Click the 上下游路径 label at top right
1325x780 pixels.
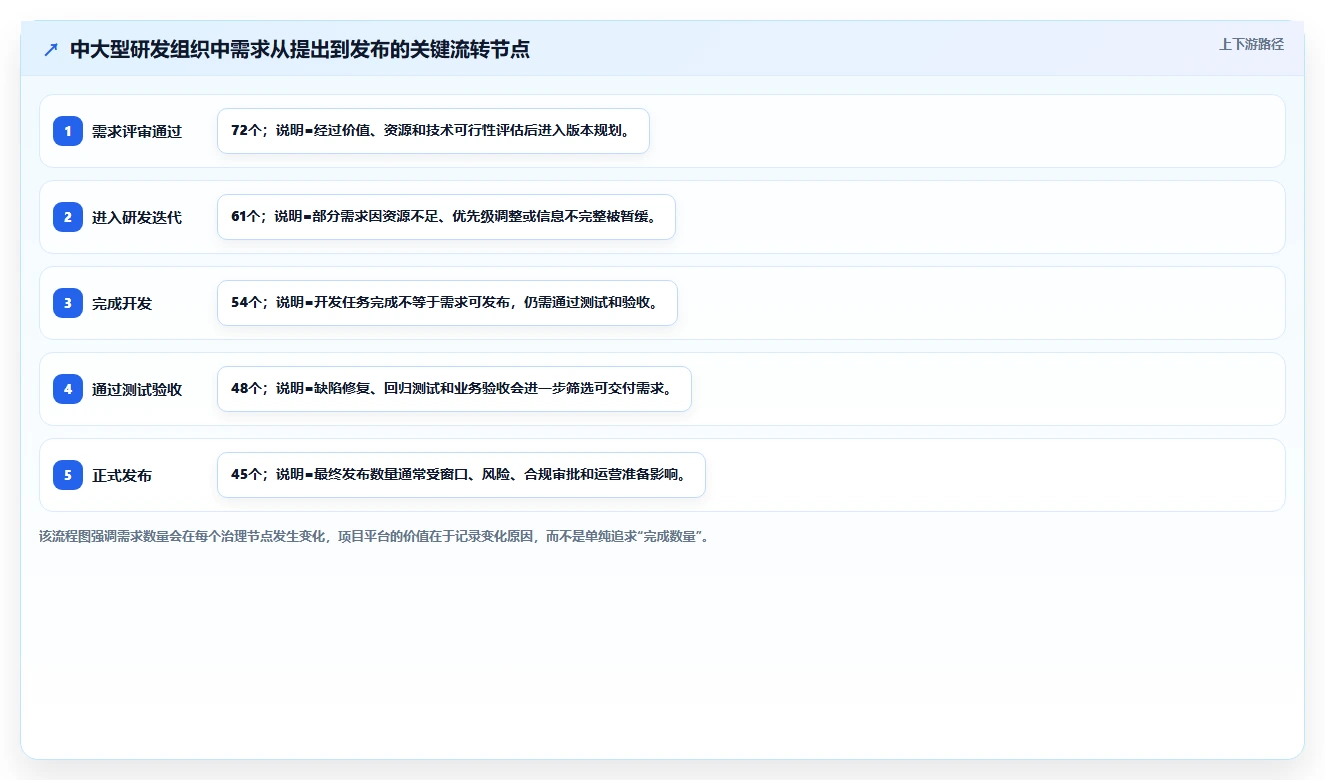pyautogui.click(x=1251, y=45)
